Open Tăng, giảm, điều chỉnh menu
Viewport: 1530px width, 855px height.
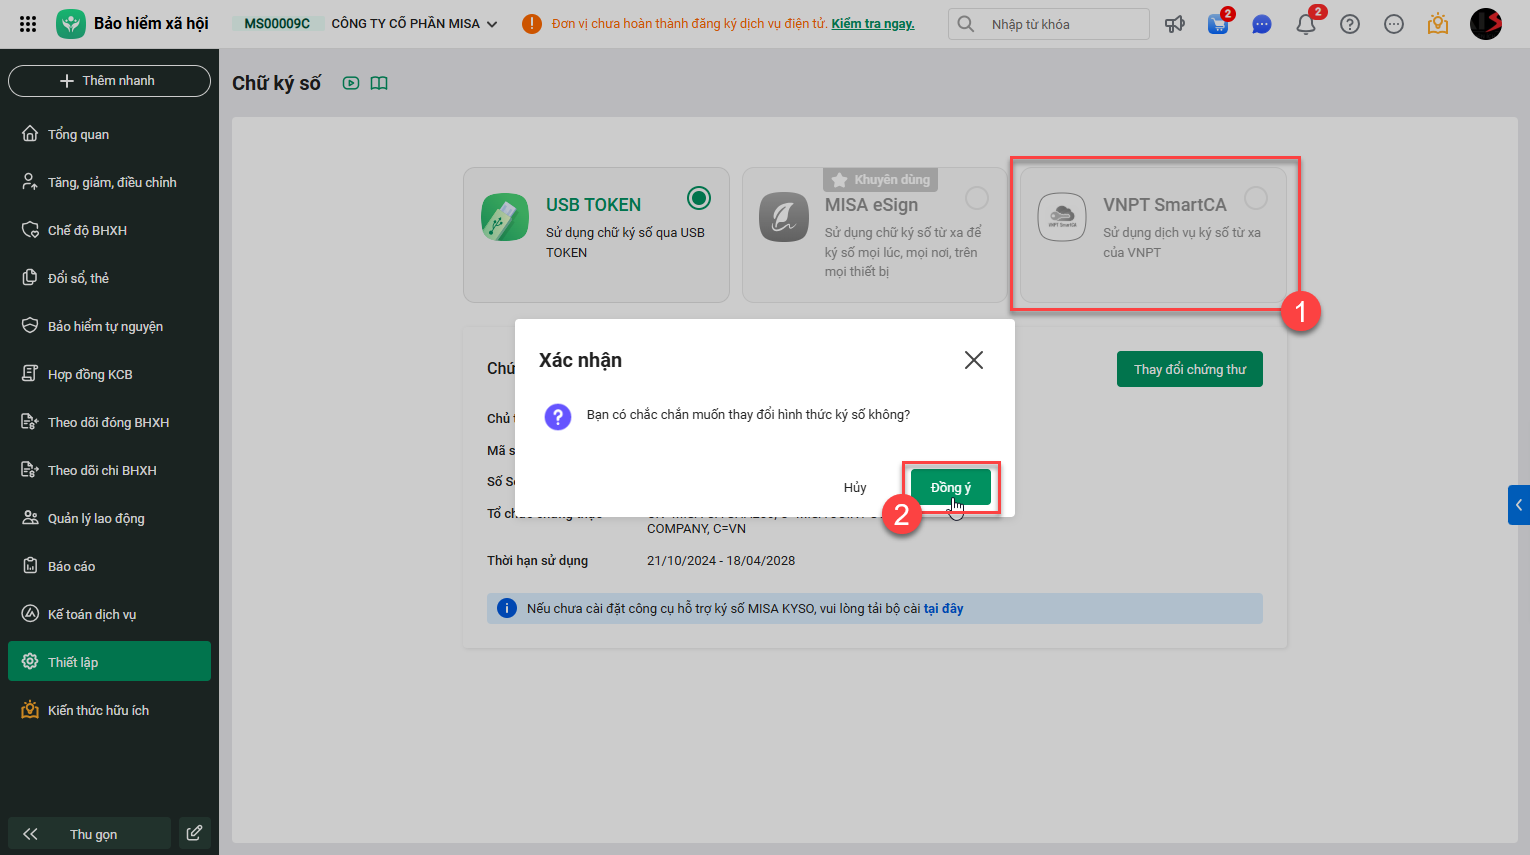coord(110,182)
